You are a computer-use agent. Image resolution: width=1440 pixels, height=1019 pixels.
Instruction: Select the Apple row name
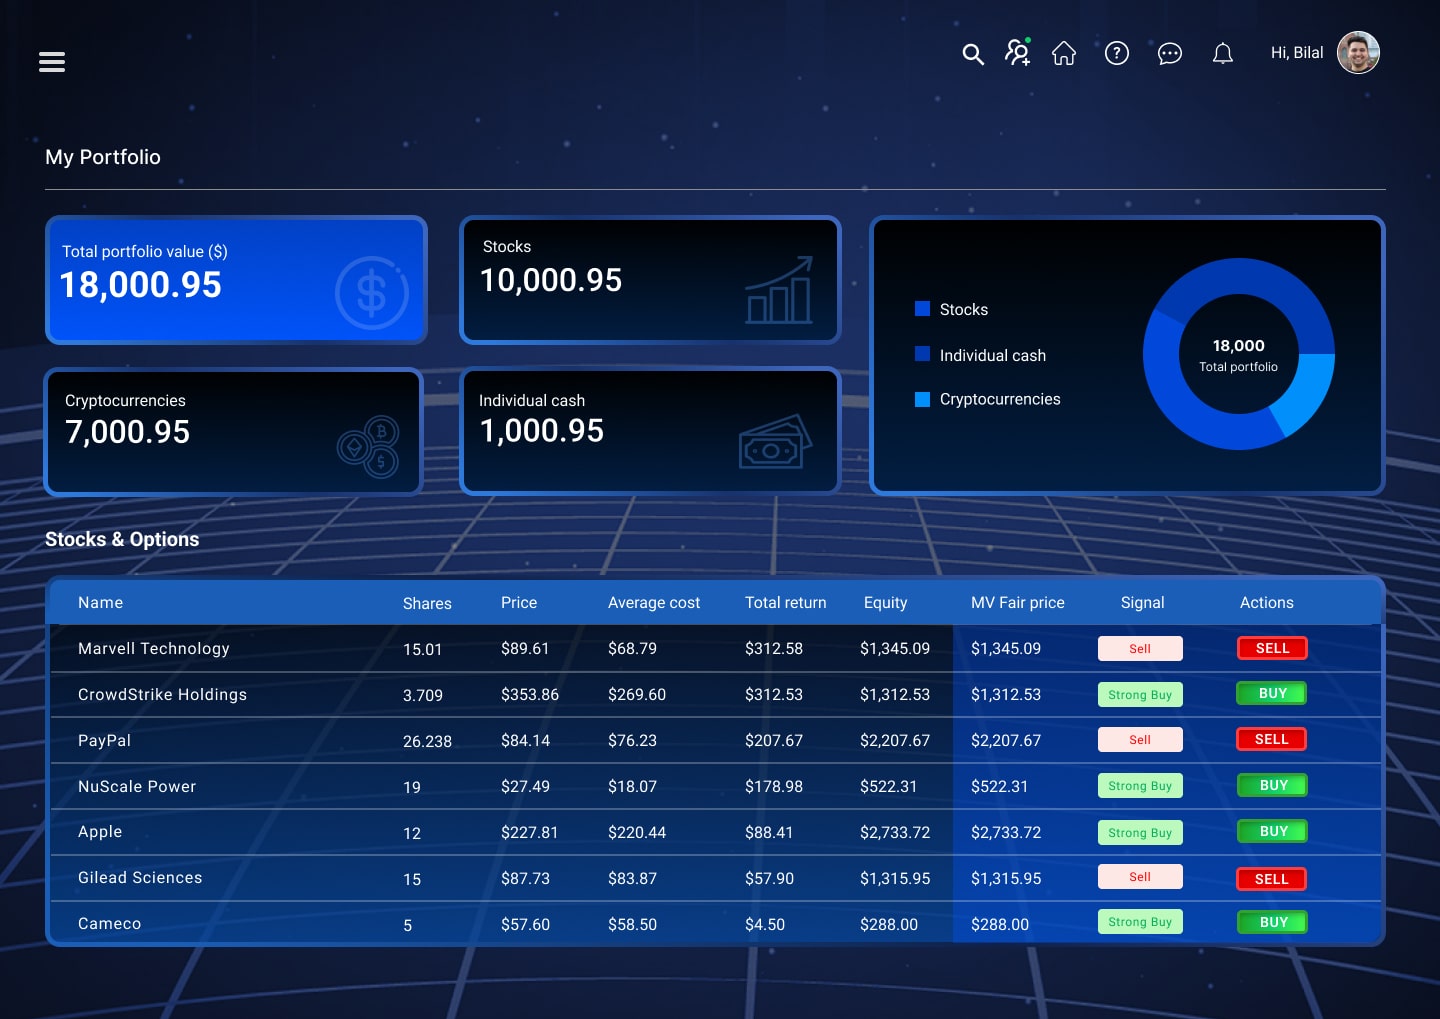tap(100, 832)
